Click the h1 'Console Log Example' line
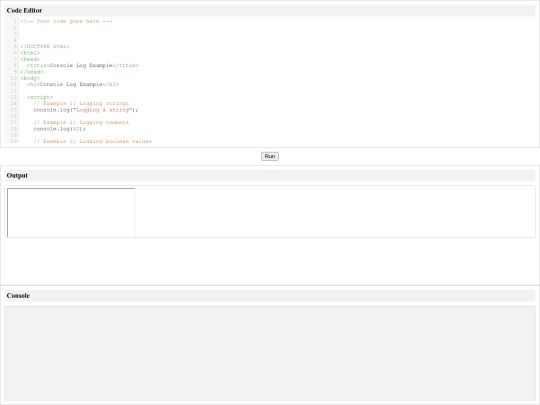 pyautogui.click(x=73, y=84)
